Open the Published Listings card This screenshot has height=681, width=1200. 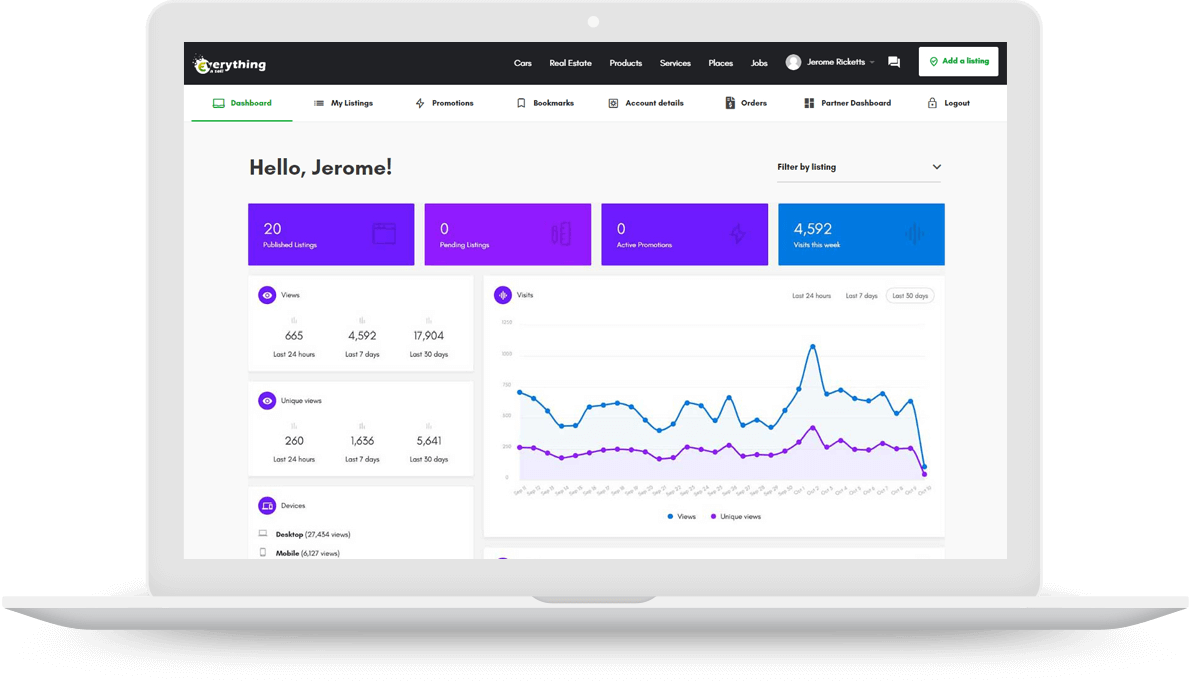click(331, 234)
